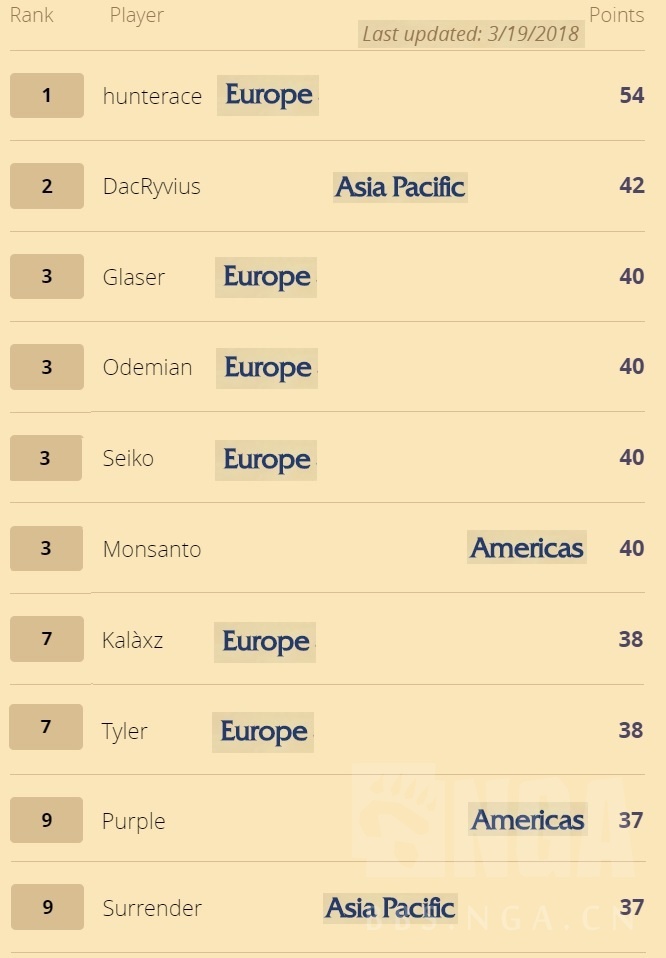Select Tyler in the rankings
Image resolution: width=666 pixels, height=958 pixels.
tap(124, 731)
